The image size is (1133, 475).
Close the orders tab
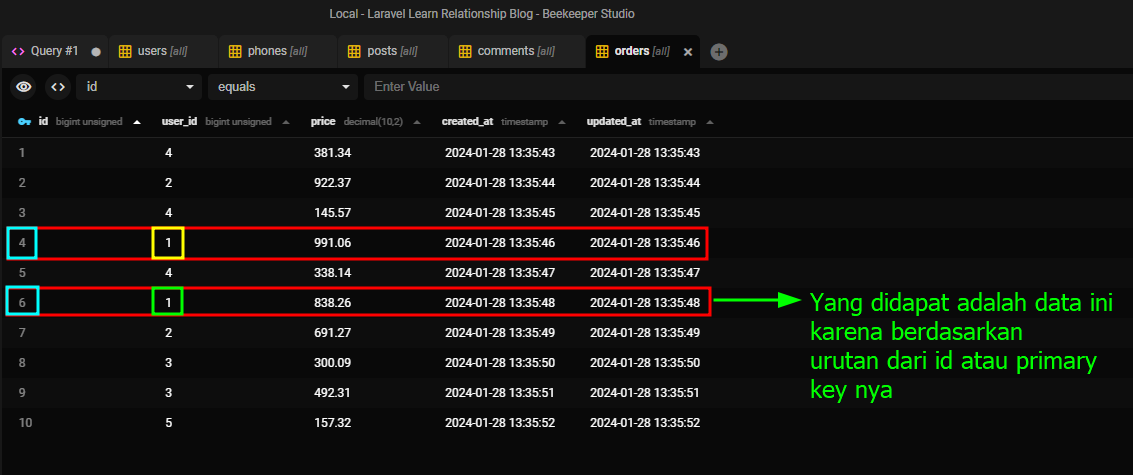click(x=688, y=52)
